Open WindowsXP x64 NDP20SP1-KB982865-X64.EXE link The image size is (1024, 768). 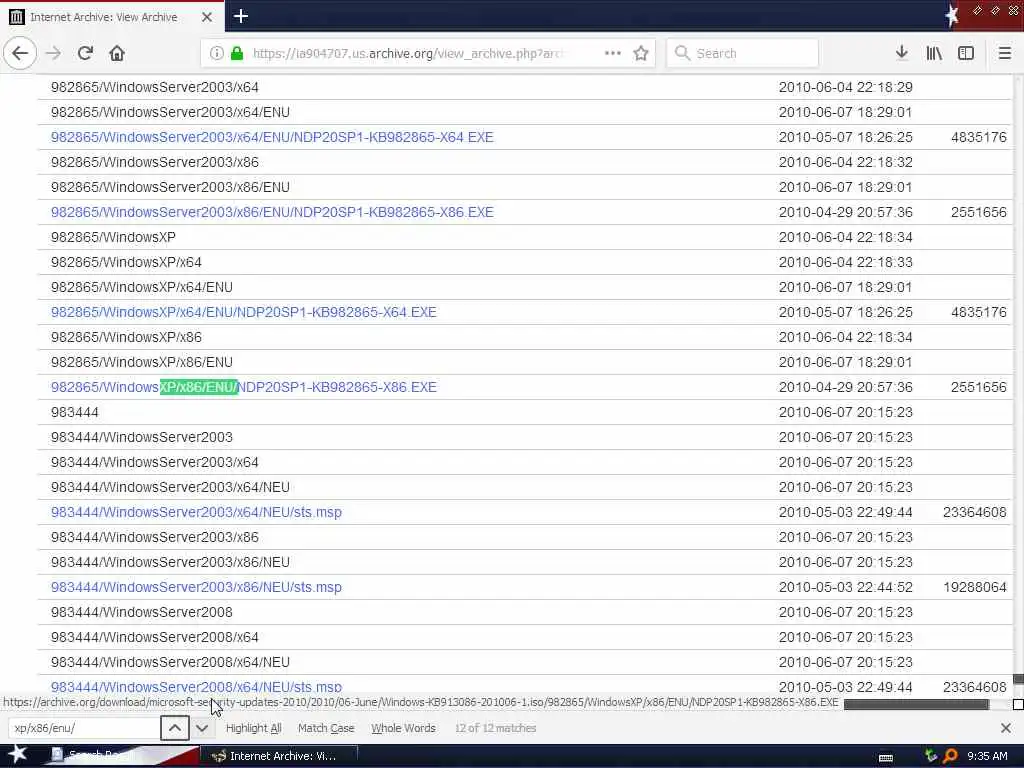click(x=244, y=312)
